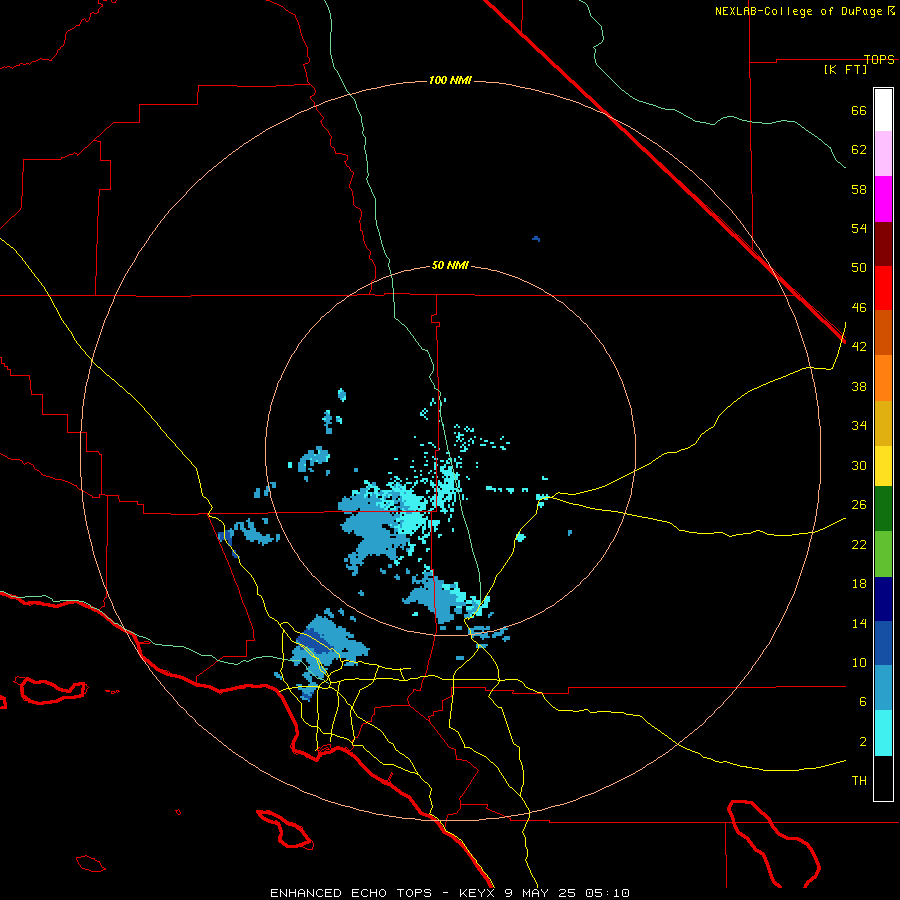Click the 46 scale value

point(859,308)
